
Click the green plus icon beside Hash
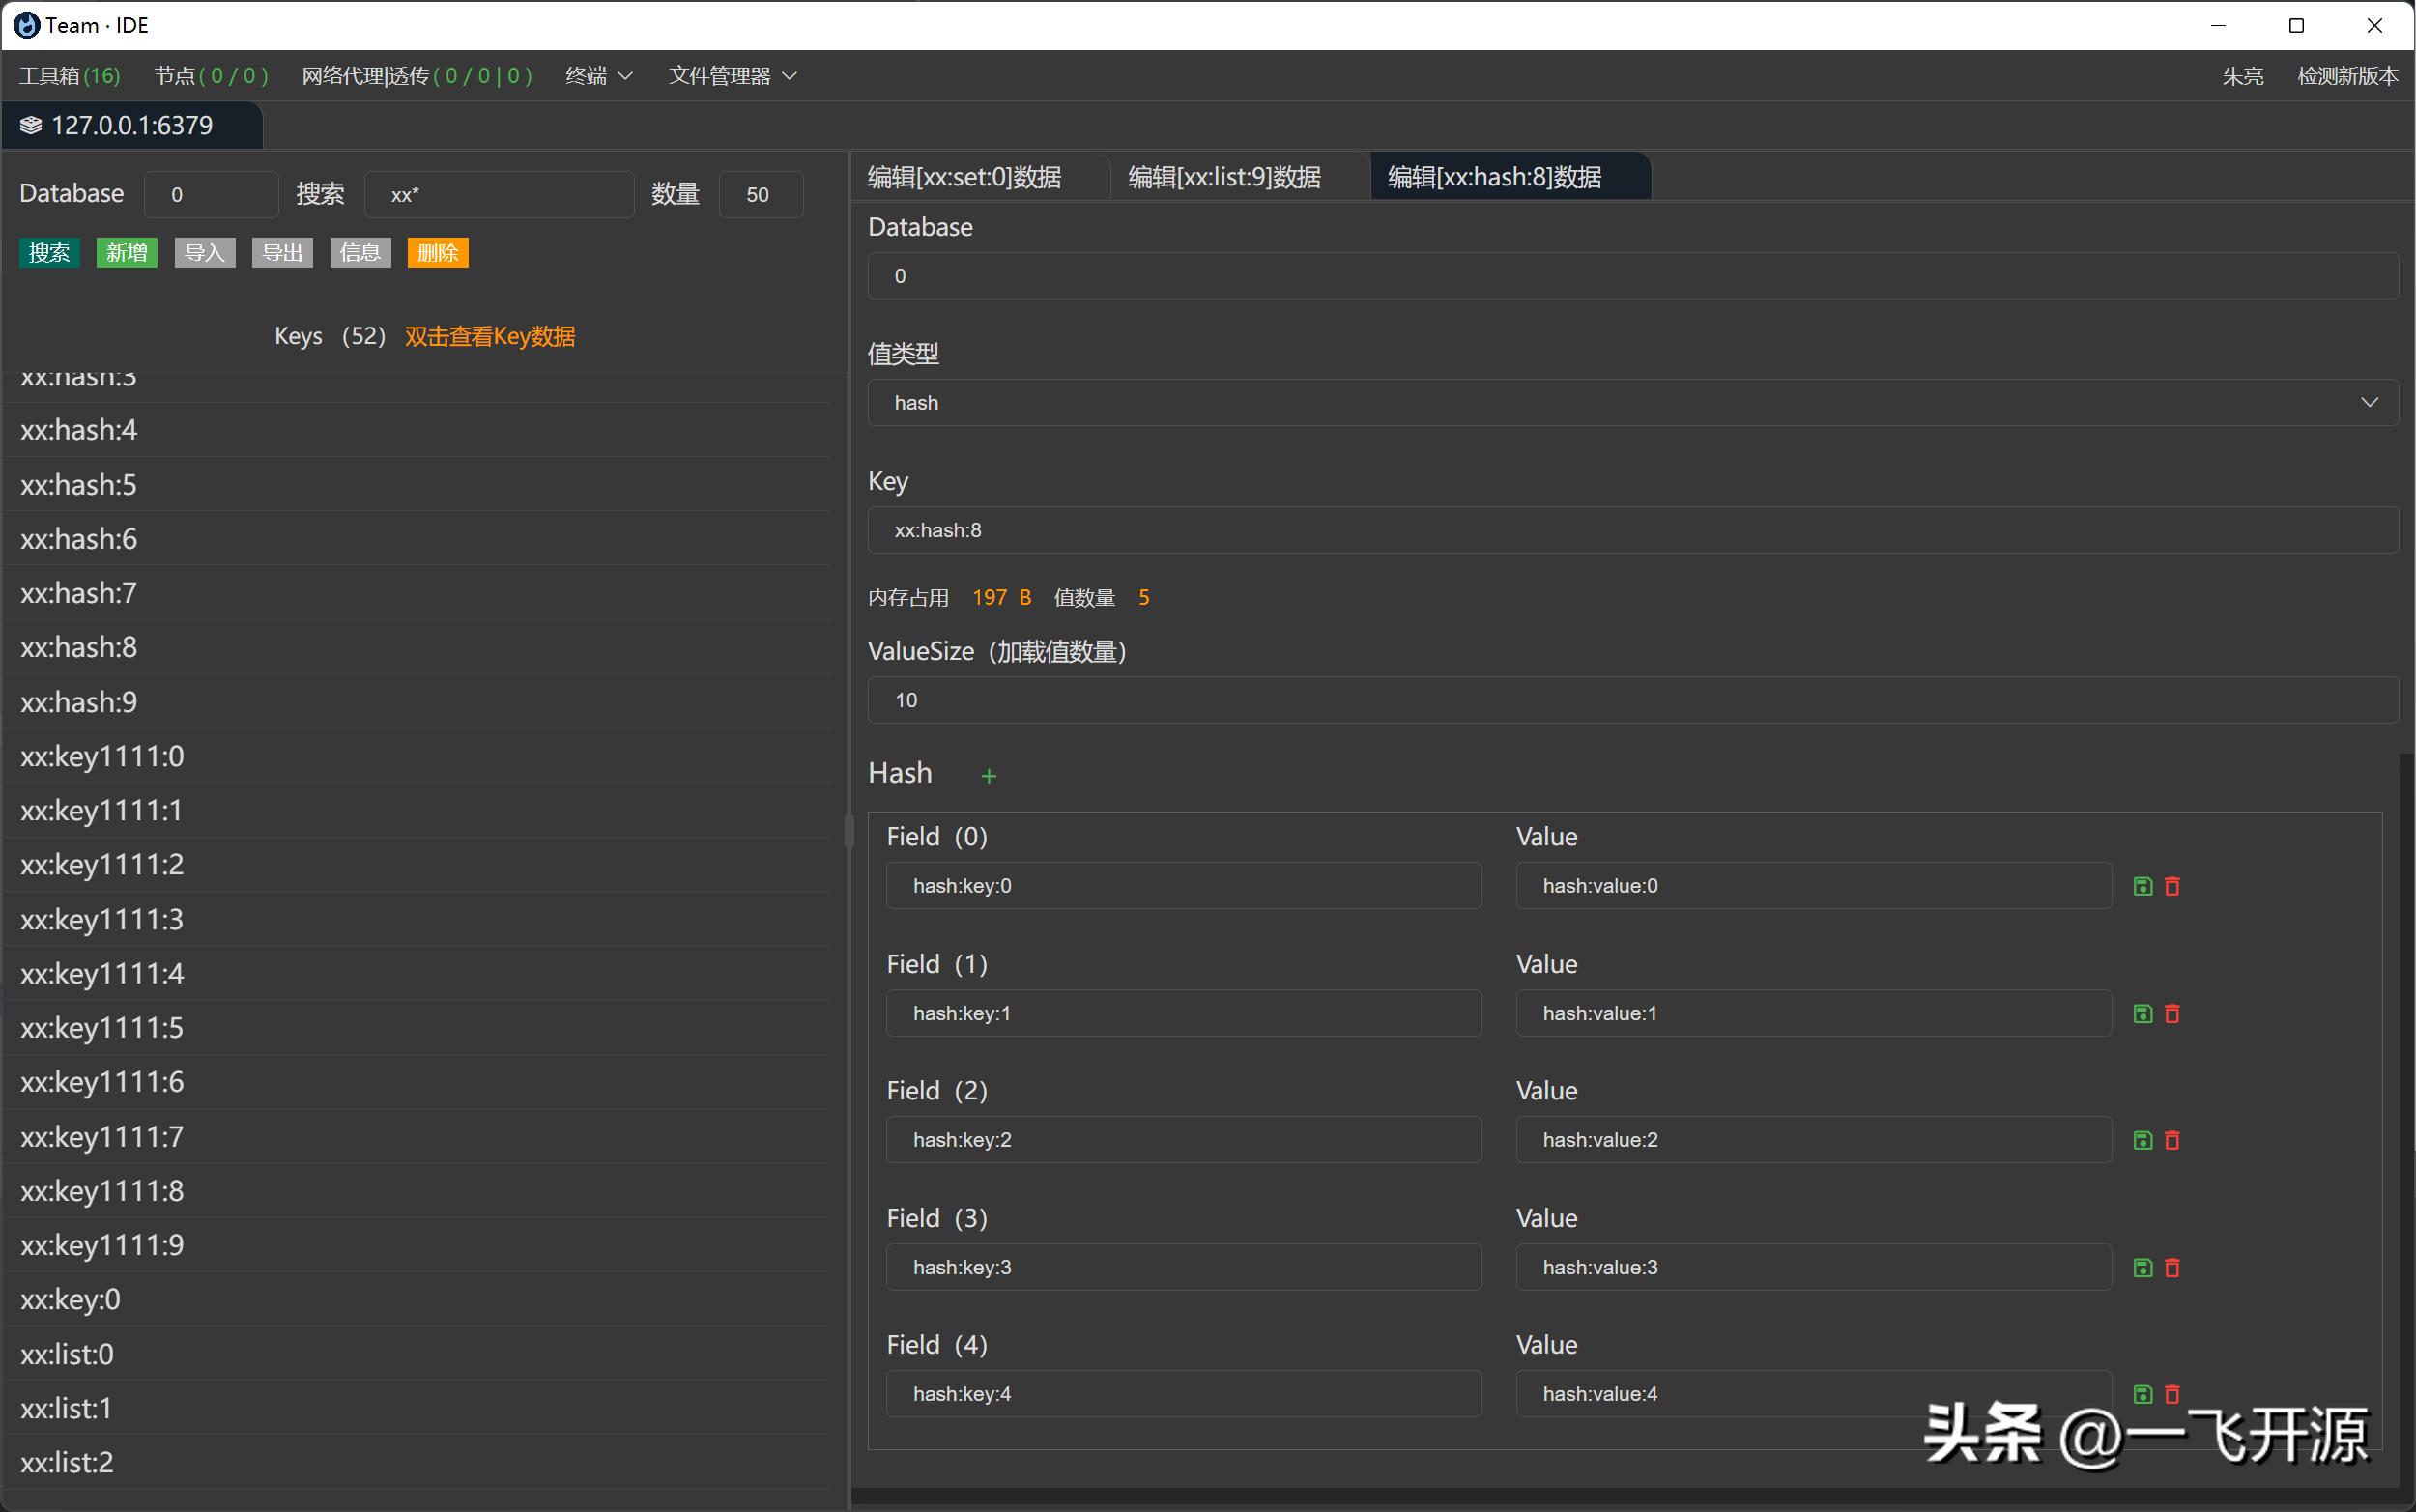click(x=988, y=776)
